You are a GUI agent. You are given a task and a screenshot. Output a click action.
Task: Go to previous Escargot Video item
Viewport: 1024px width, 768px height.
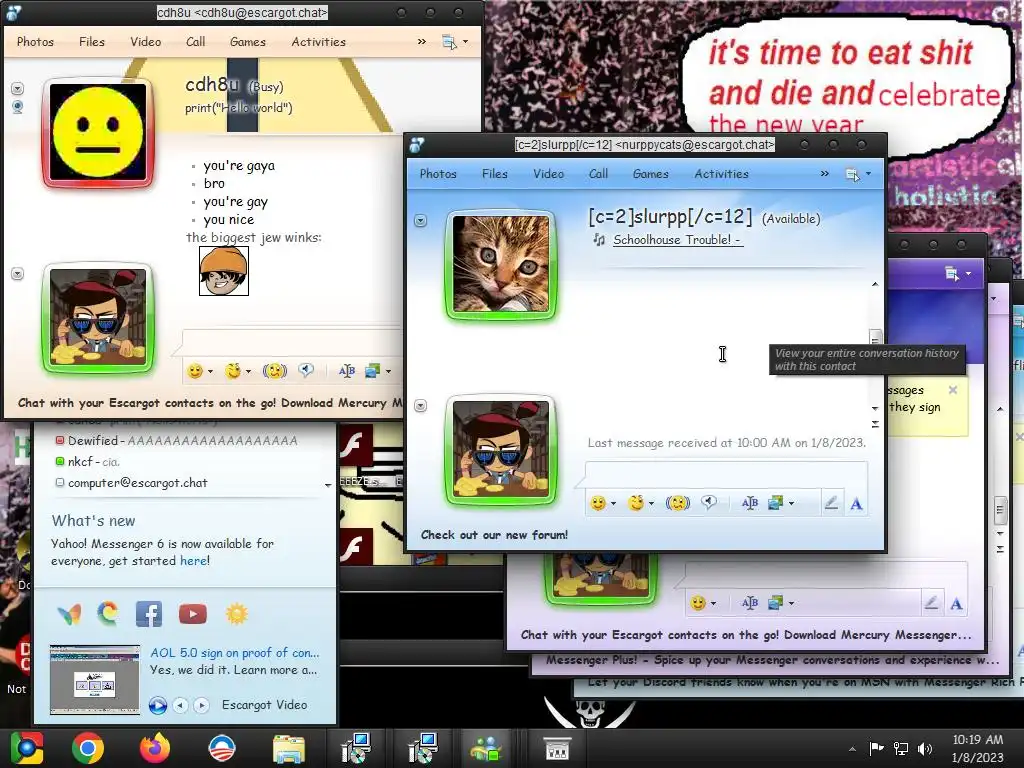tap(181, 705)
